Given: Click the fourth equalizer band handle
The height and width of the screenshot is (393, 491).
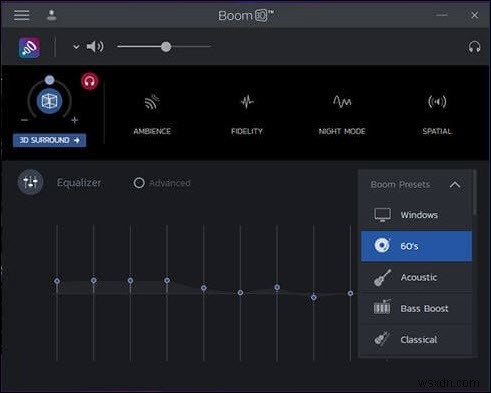Looking at the screenshot, I should coord(167,281).
